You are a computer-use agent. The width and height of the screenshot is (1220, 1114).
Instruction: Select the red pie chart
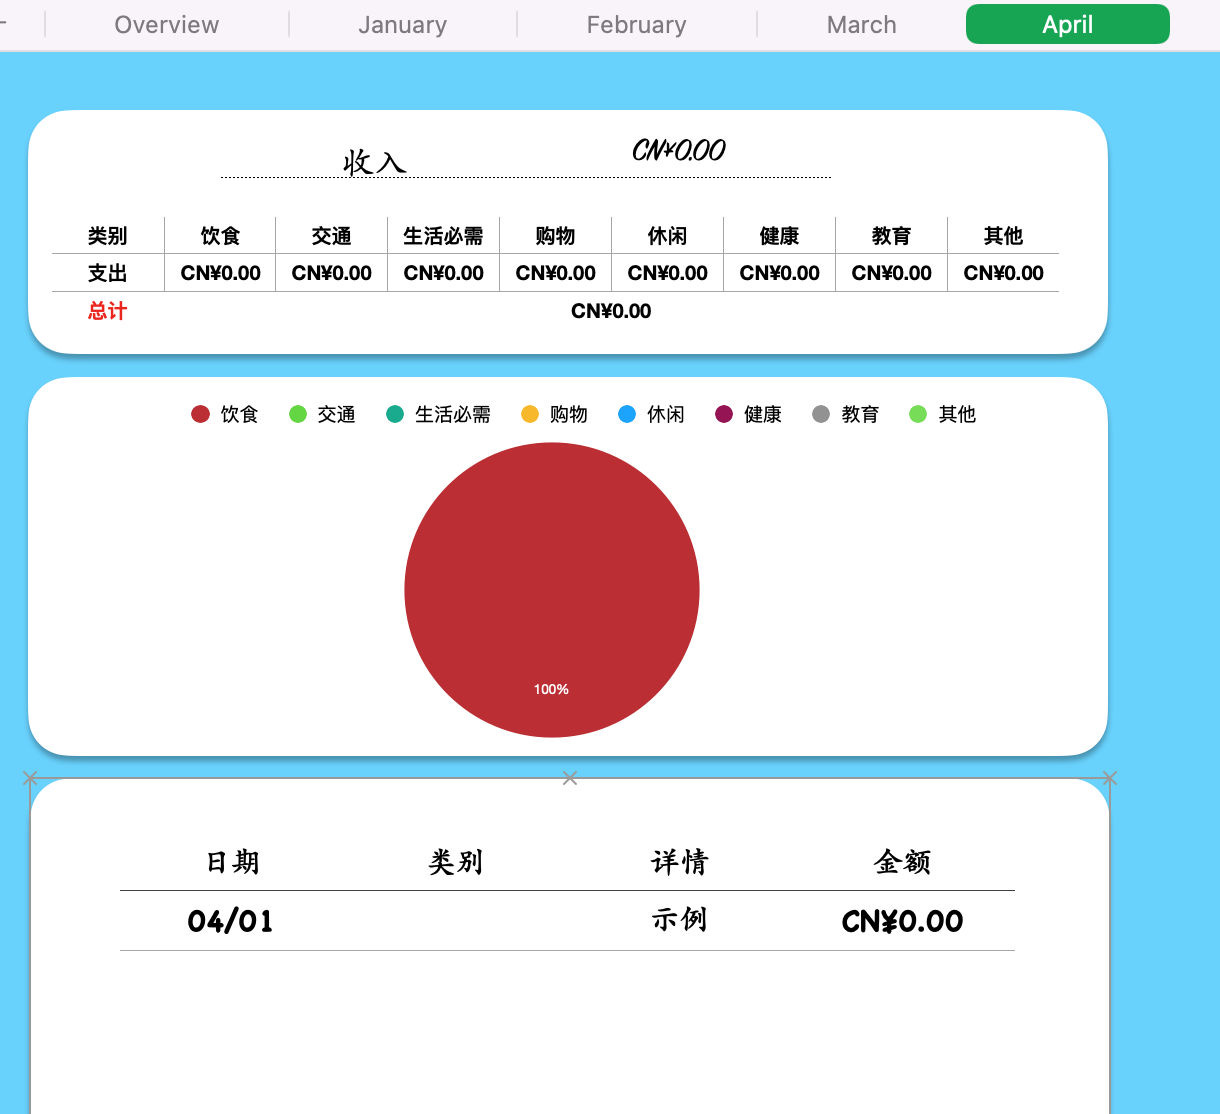552,590
